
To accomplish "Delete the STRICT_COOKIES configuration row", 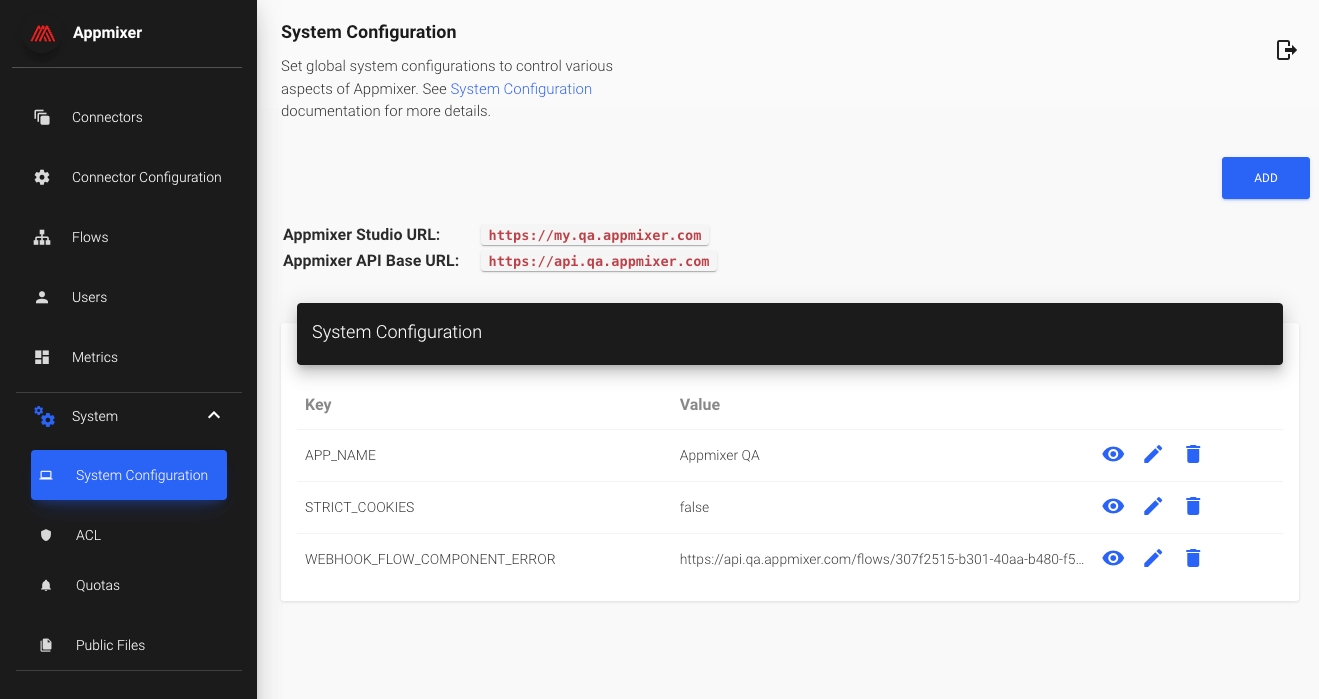I will click(1192, 507).
